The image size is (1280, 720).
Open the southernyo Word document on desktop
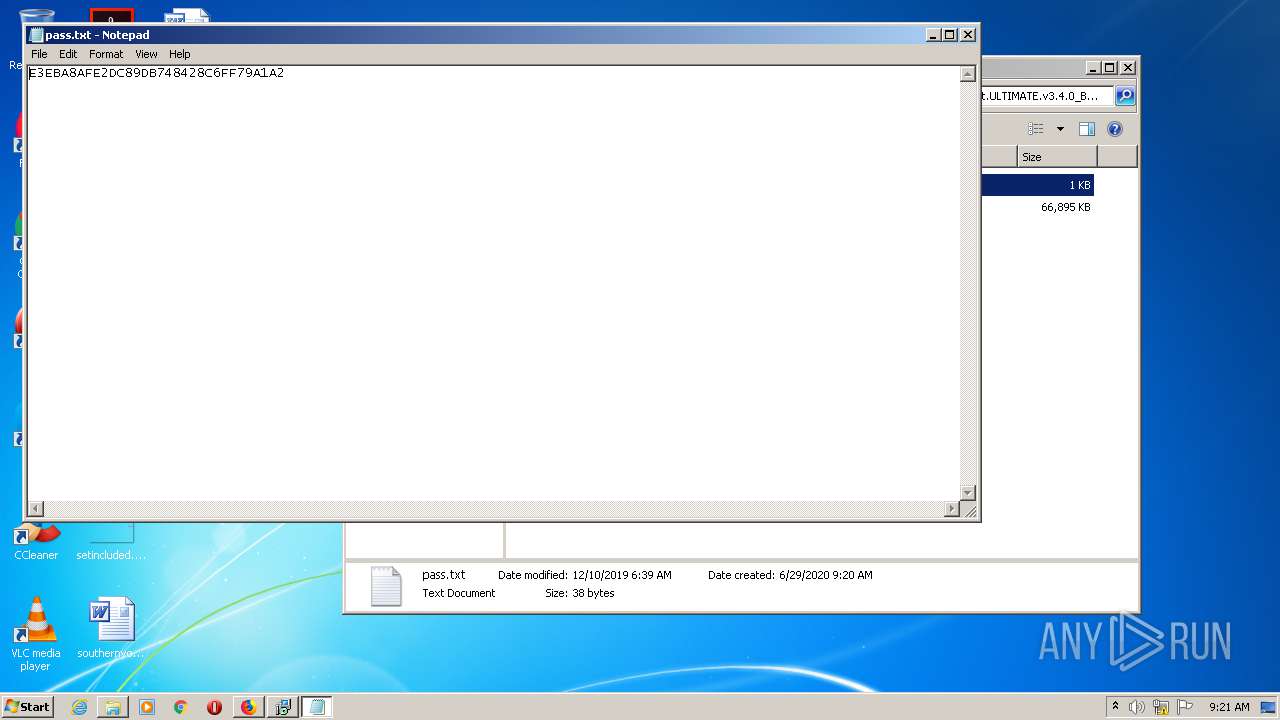[111, 629]
